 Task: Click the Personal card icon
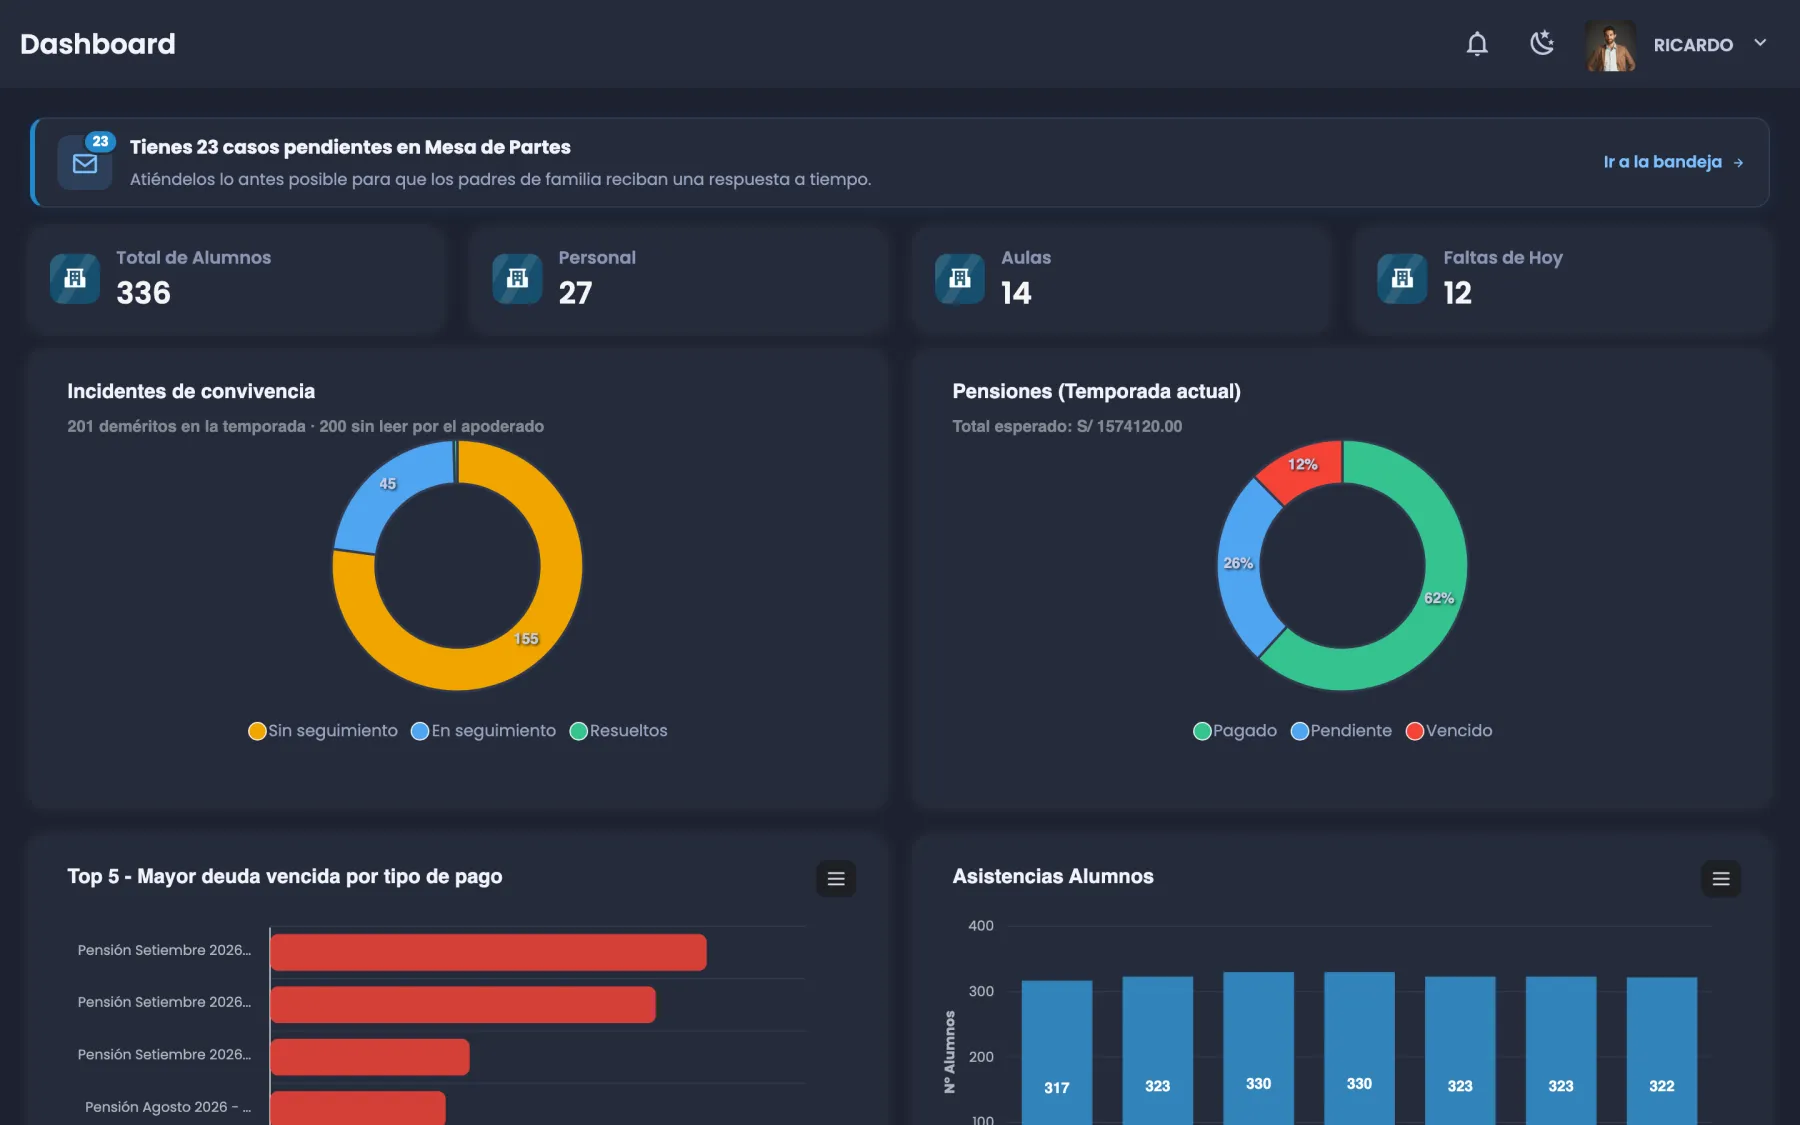click(517, 278)
